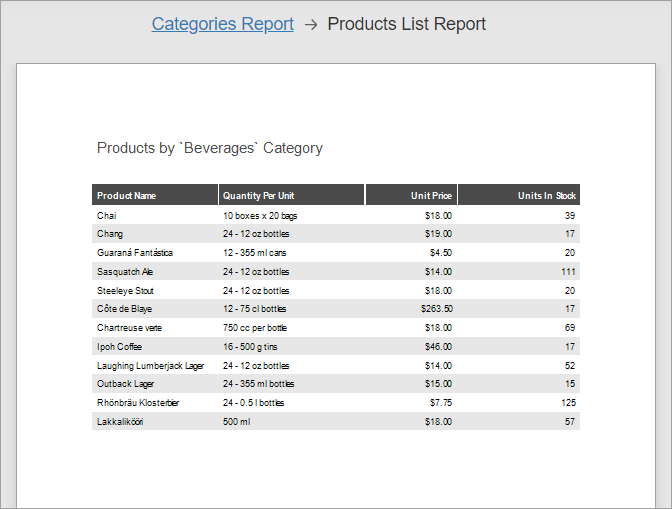The image size is (672, 509).
Task: Select the Ipoh Coffee product cell
Action: [x=120, y=347]
